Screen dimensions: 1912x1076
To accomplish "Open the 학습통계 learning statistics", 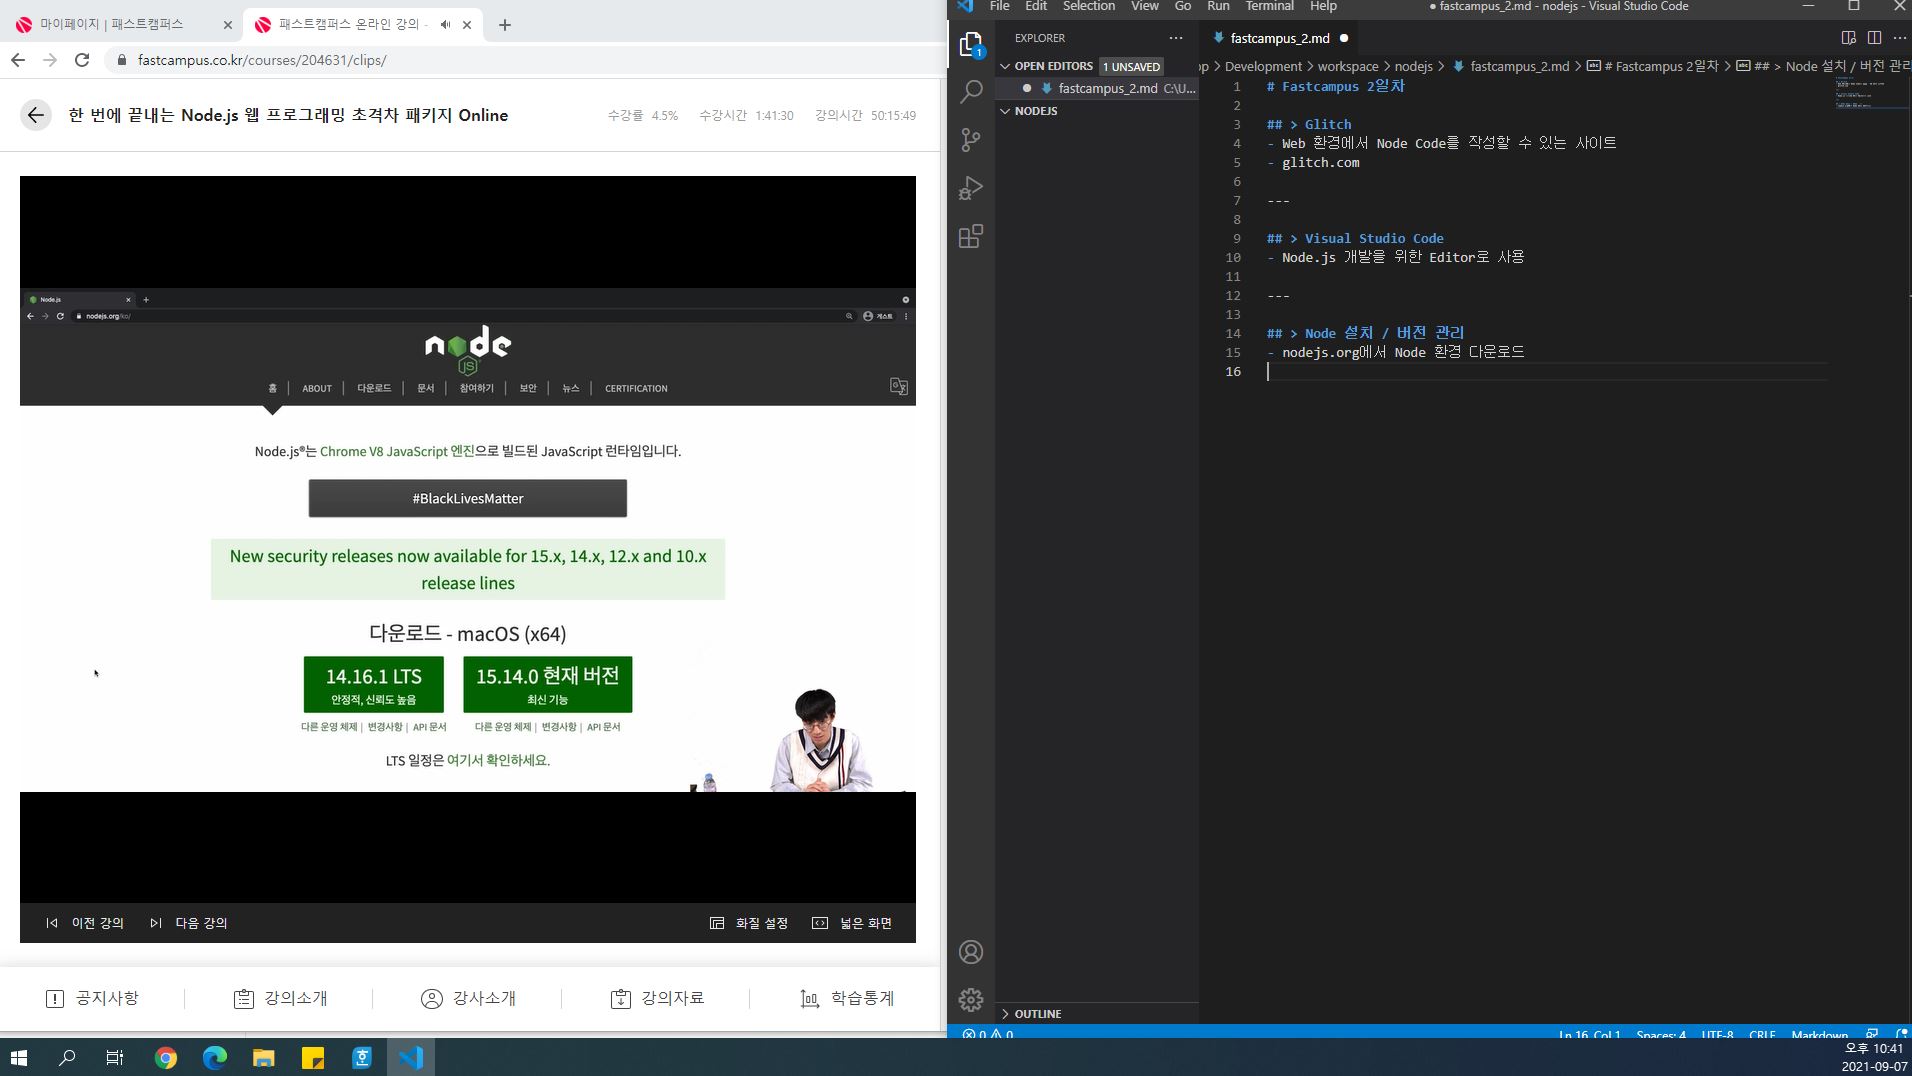I will pos(846,998).
